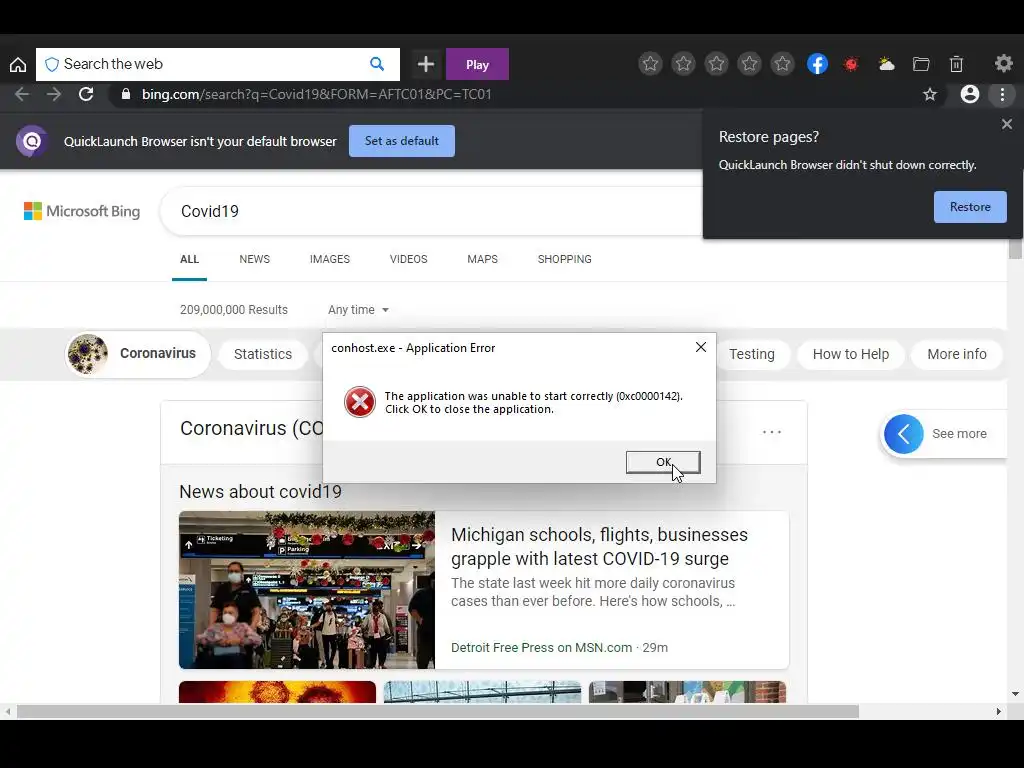Open the three-dot browser menu

point(1002,94)
